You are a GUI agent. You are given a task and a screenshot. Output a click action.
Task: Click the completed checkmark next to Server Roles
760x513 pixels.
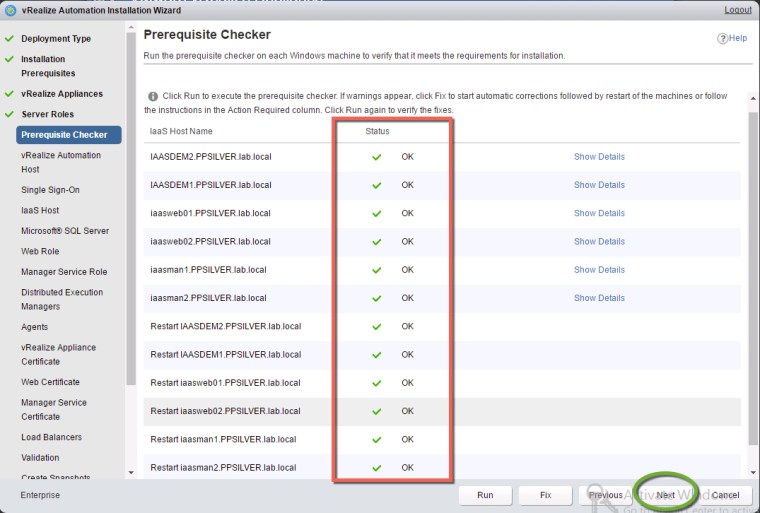9,114
